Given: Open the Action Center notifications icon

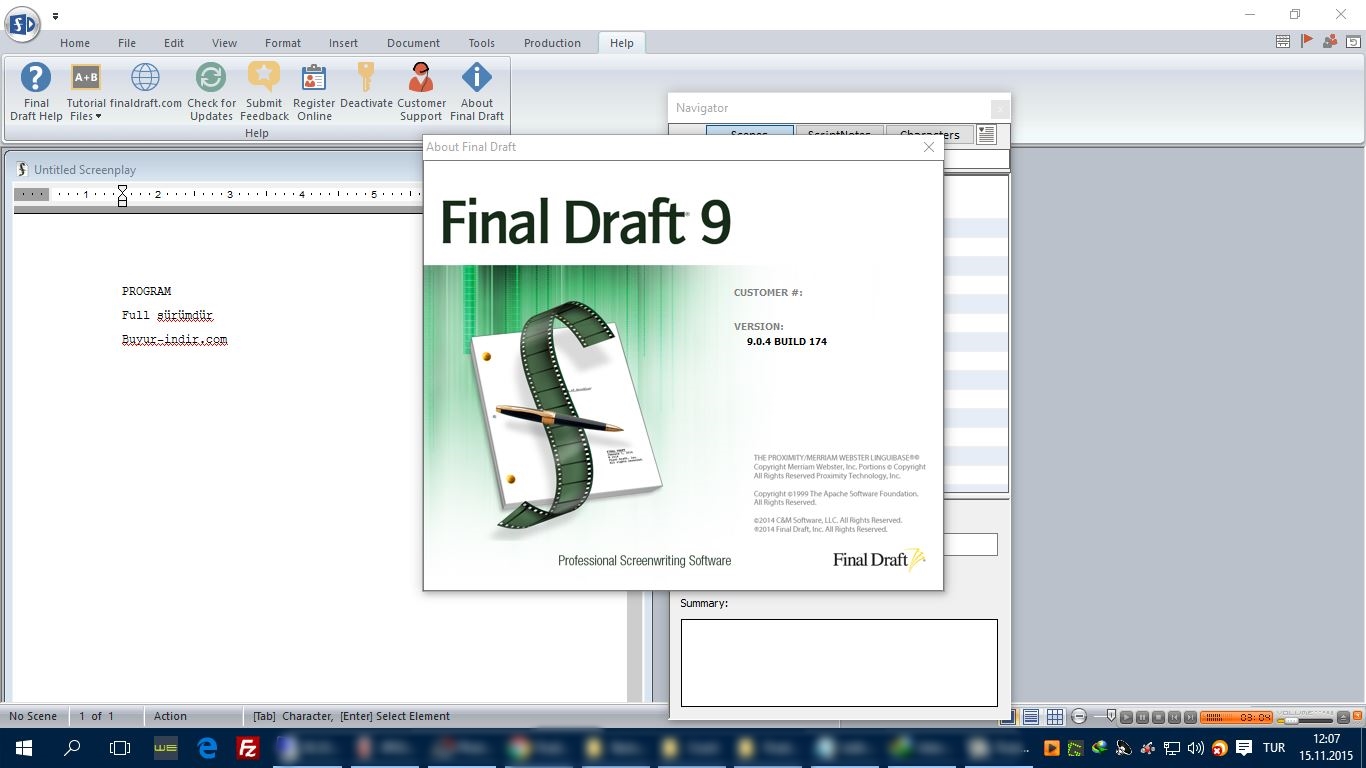Looking at the screenshot, I should click(x=1244, y=748).
